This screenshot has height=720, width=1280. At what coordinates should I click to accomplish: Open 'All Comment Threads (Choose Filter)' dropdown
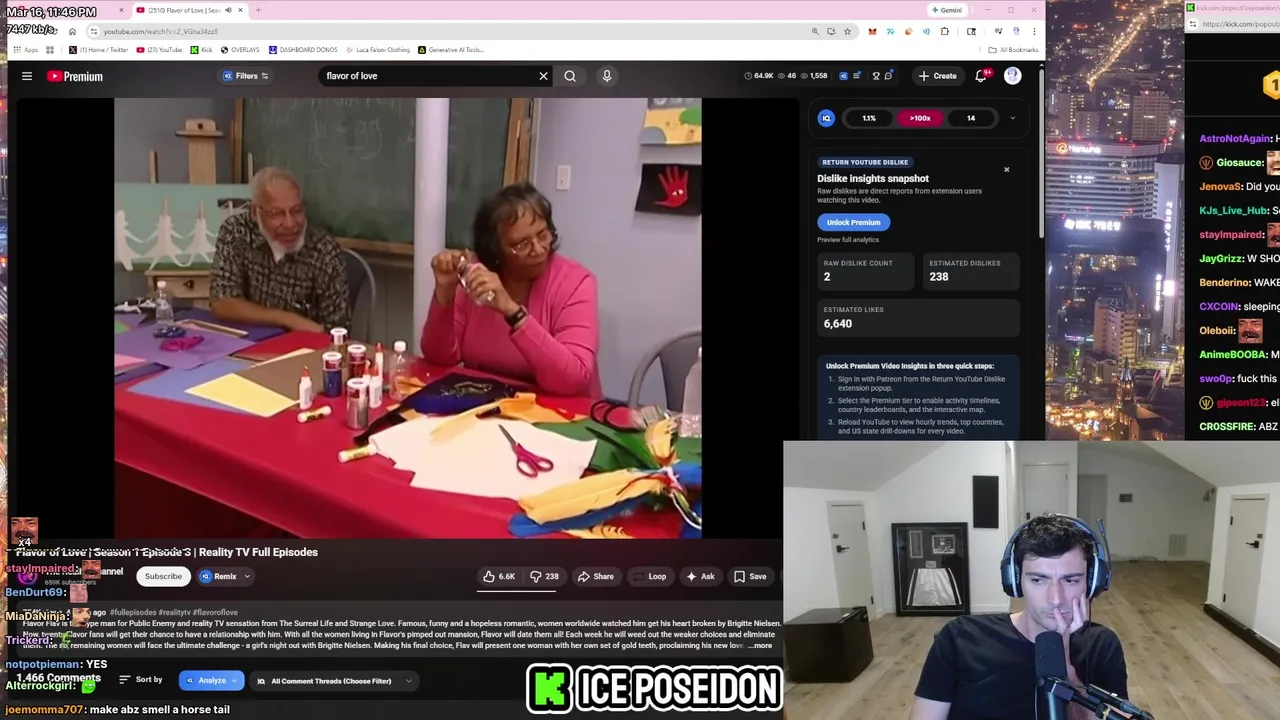click(x=333, y=681)
